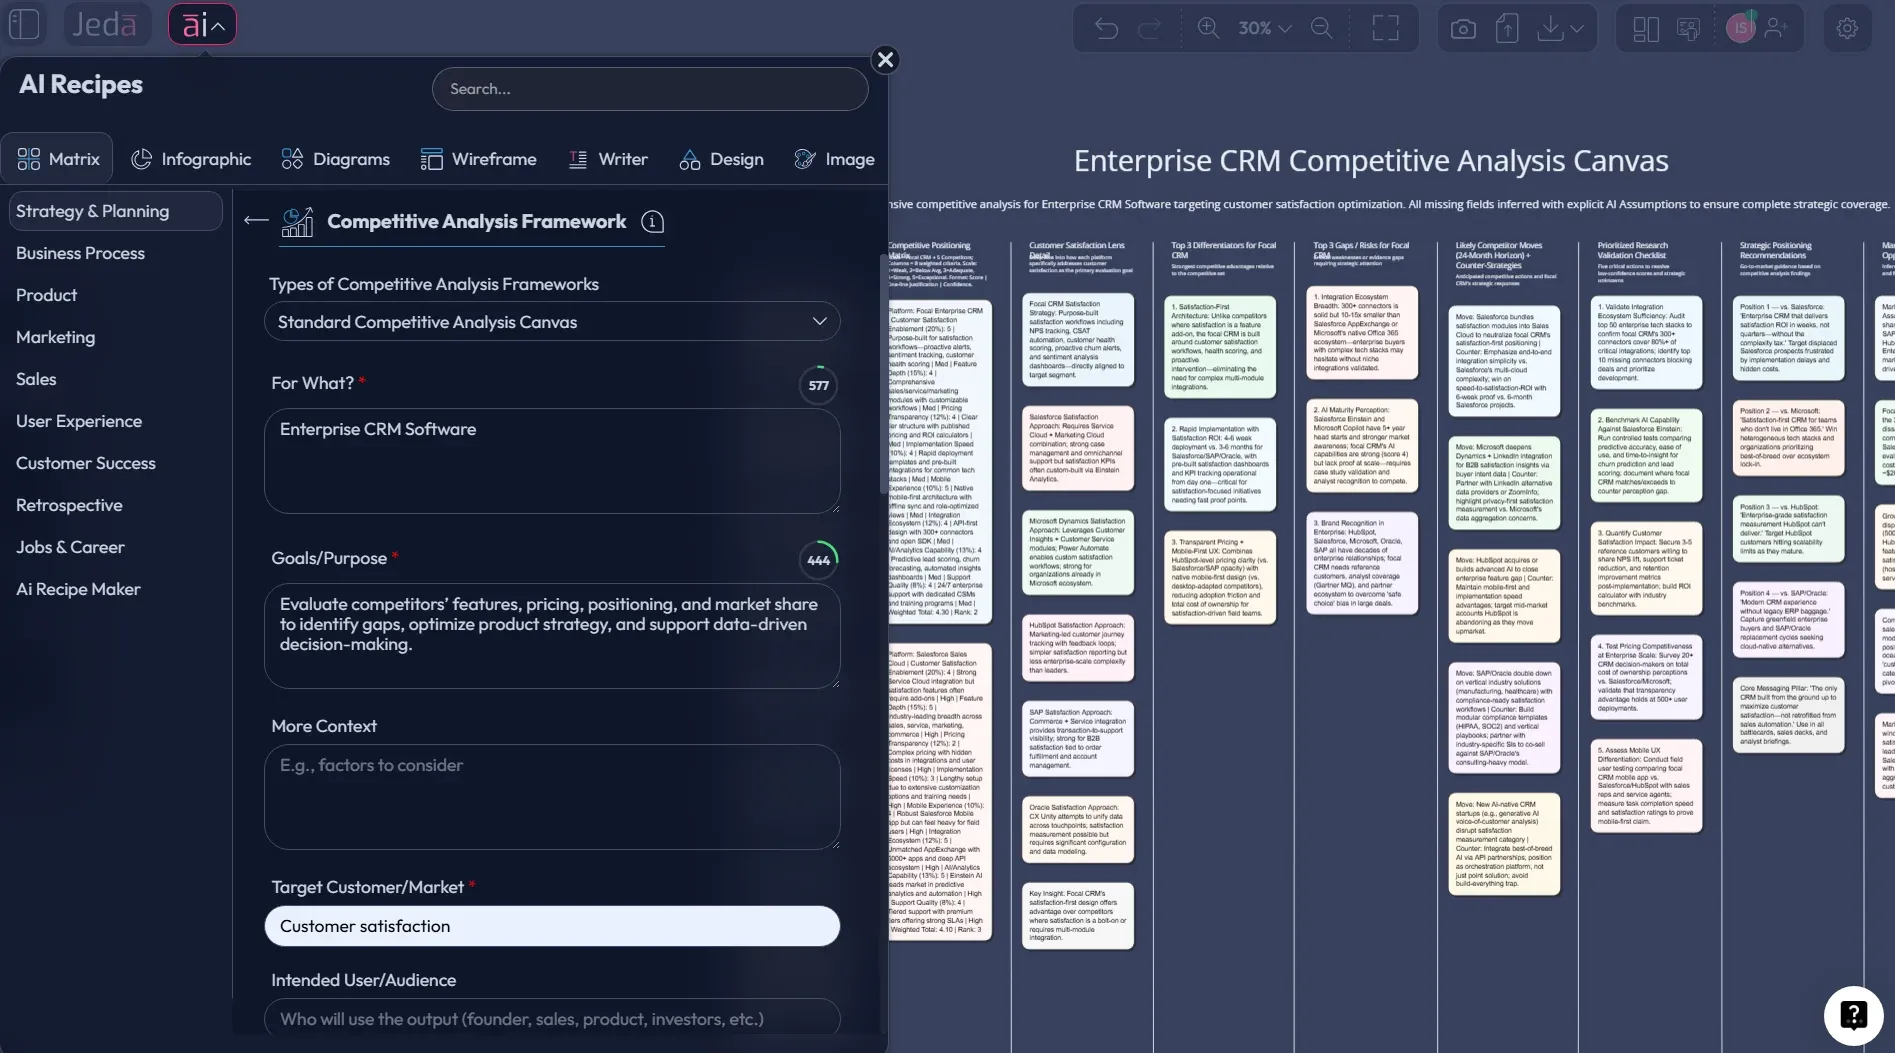Select the Customer Success recipe category

[x=86, y=463]
